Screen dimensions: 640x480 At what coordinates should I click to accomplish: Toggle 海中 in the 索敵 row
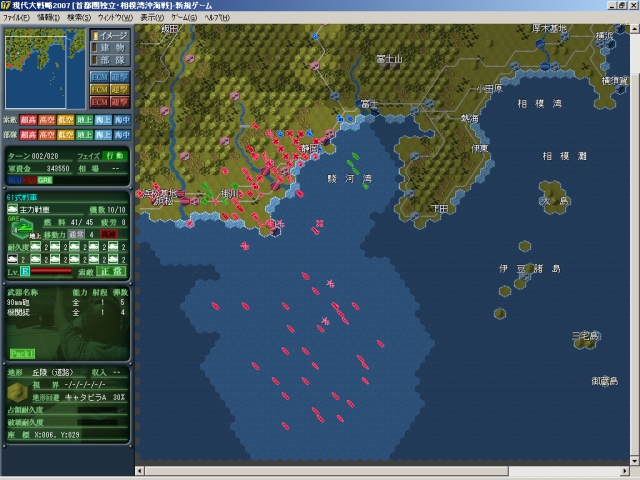[122, 120]
